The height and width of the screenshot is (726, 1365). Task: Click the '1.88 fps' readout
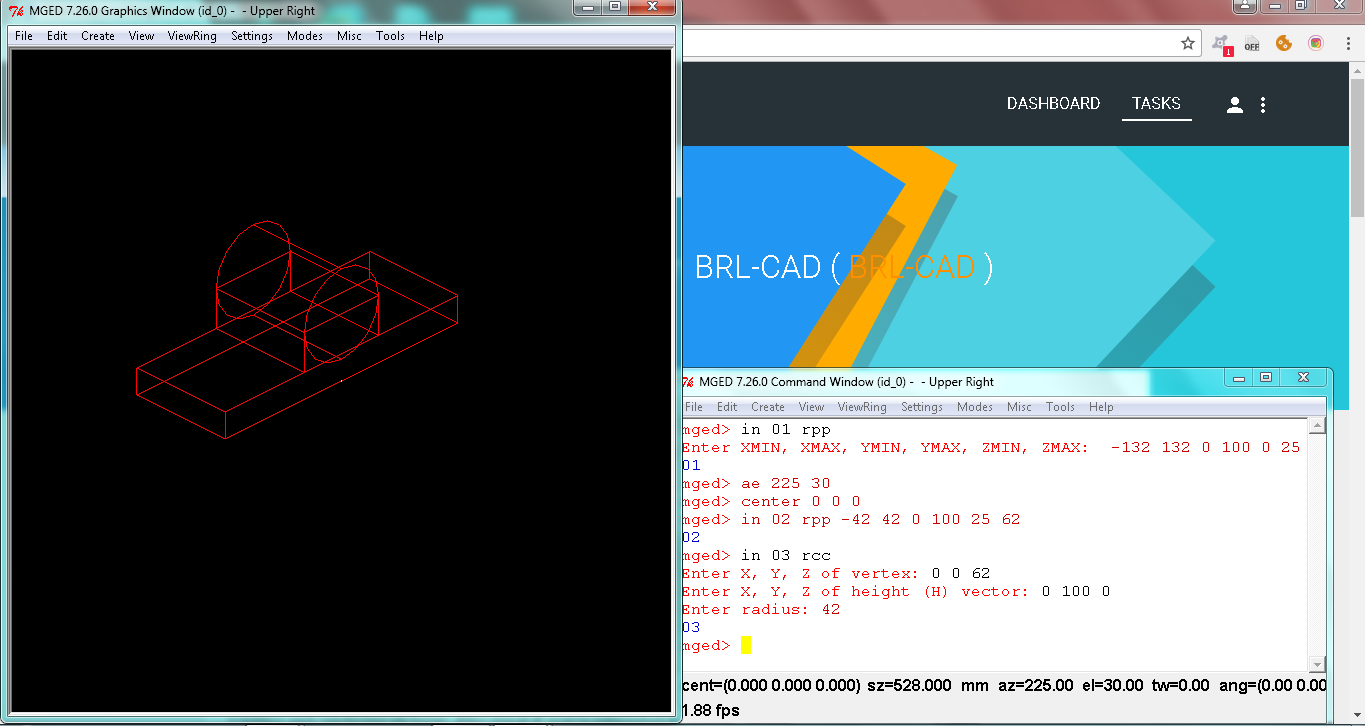click(x=710, y=711)
